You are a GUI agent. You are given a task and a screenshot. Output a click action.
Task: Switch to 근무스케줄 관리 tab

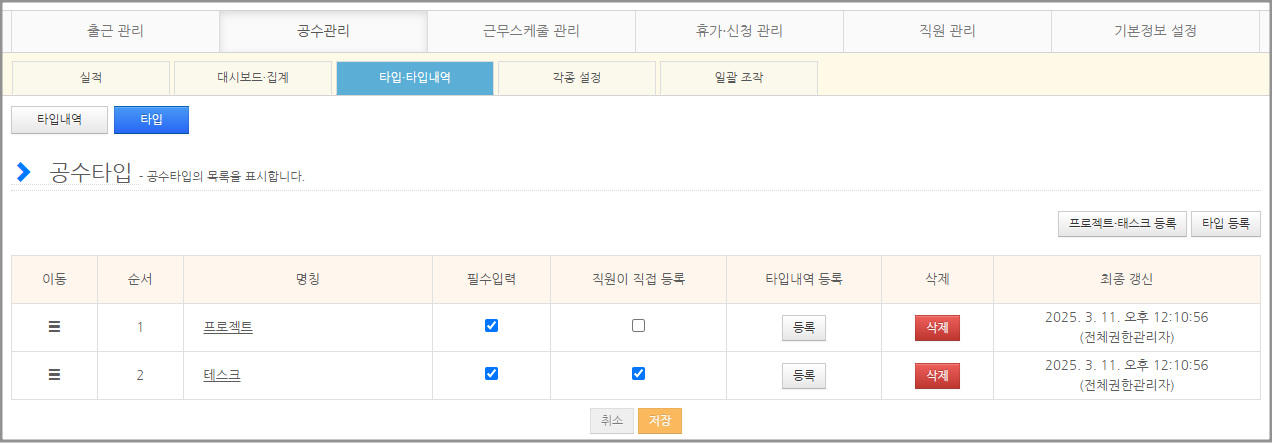pyautogui.click(x=531, y=31)
